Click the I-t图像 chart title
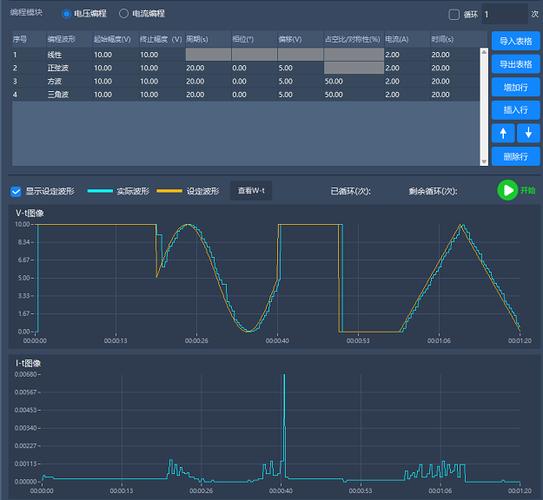This screenshot has width=543, height=500. (28, 363)
